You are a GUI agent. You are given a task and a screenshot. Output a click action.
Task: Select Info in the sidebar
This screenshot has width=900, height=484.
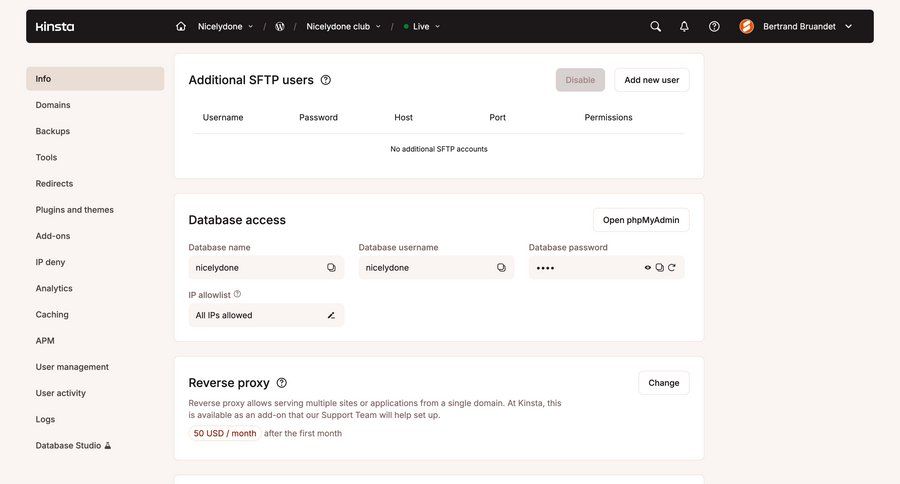(95, 79)
